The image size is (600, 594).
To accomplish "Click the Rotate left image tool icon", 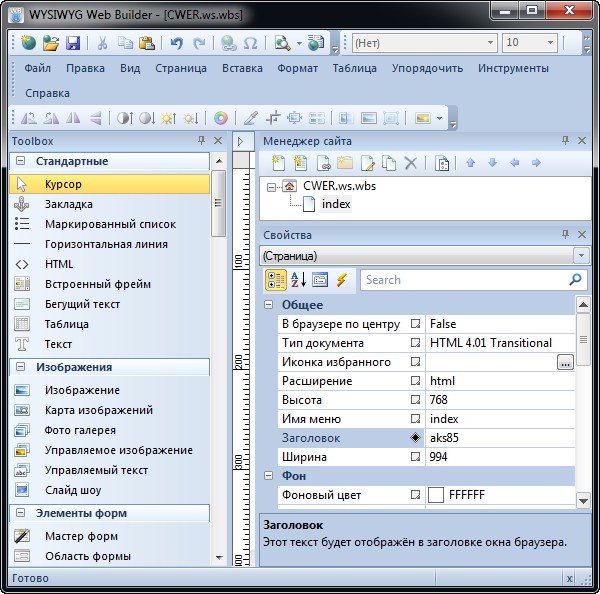I will (29, 118).
